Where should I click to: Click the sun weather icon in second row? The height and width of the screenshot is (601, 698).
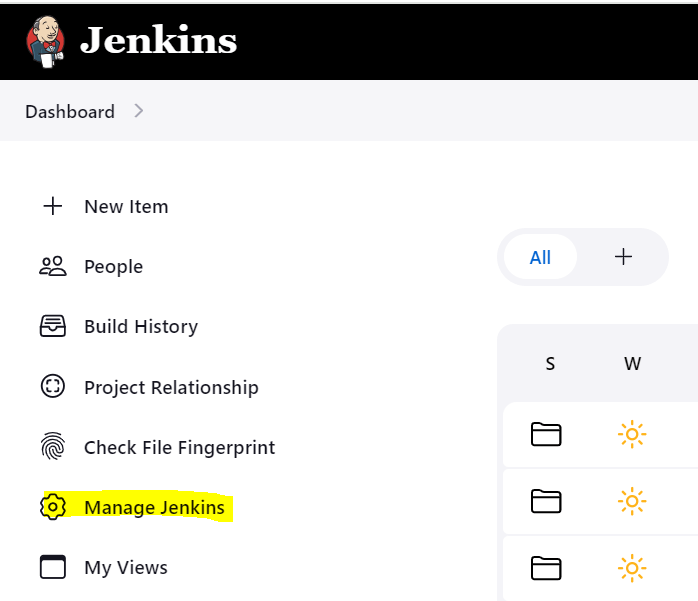coord(631,501)
